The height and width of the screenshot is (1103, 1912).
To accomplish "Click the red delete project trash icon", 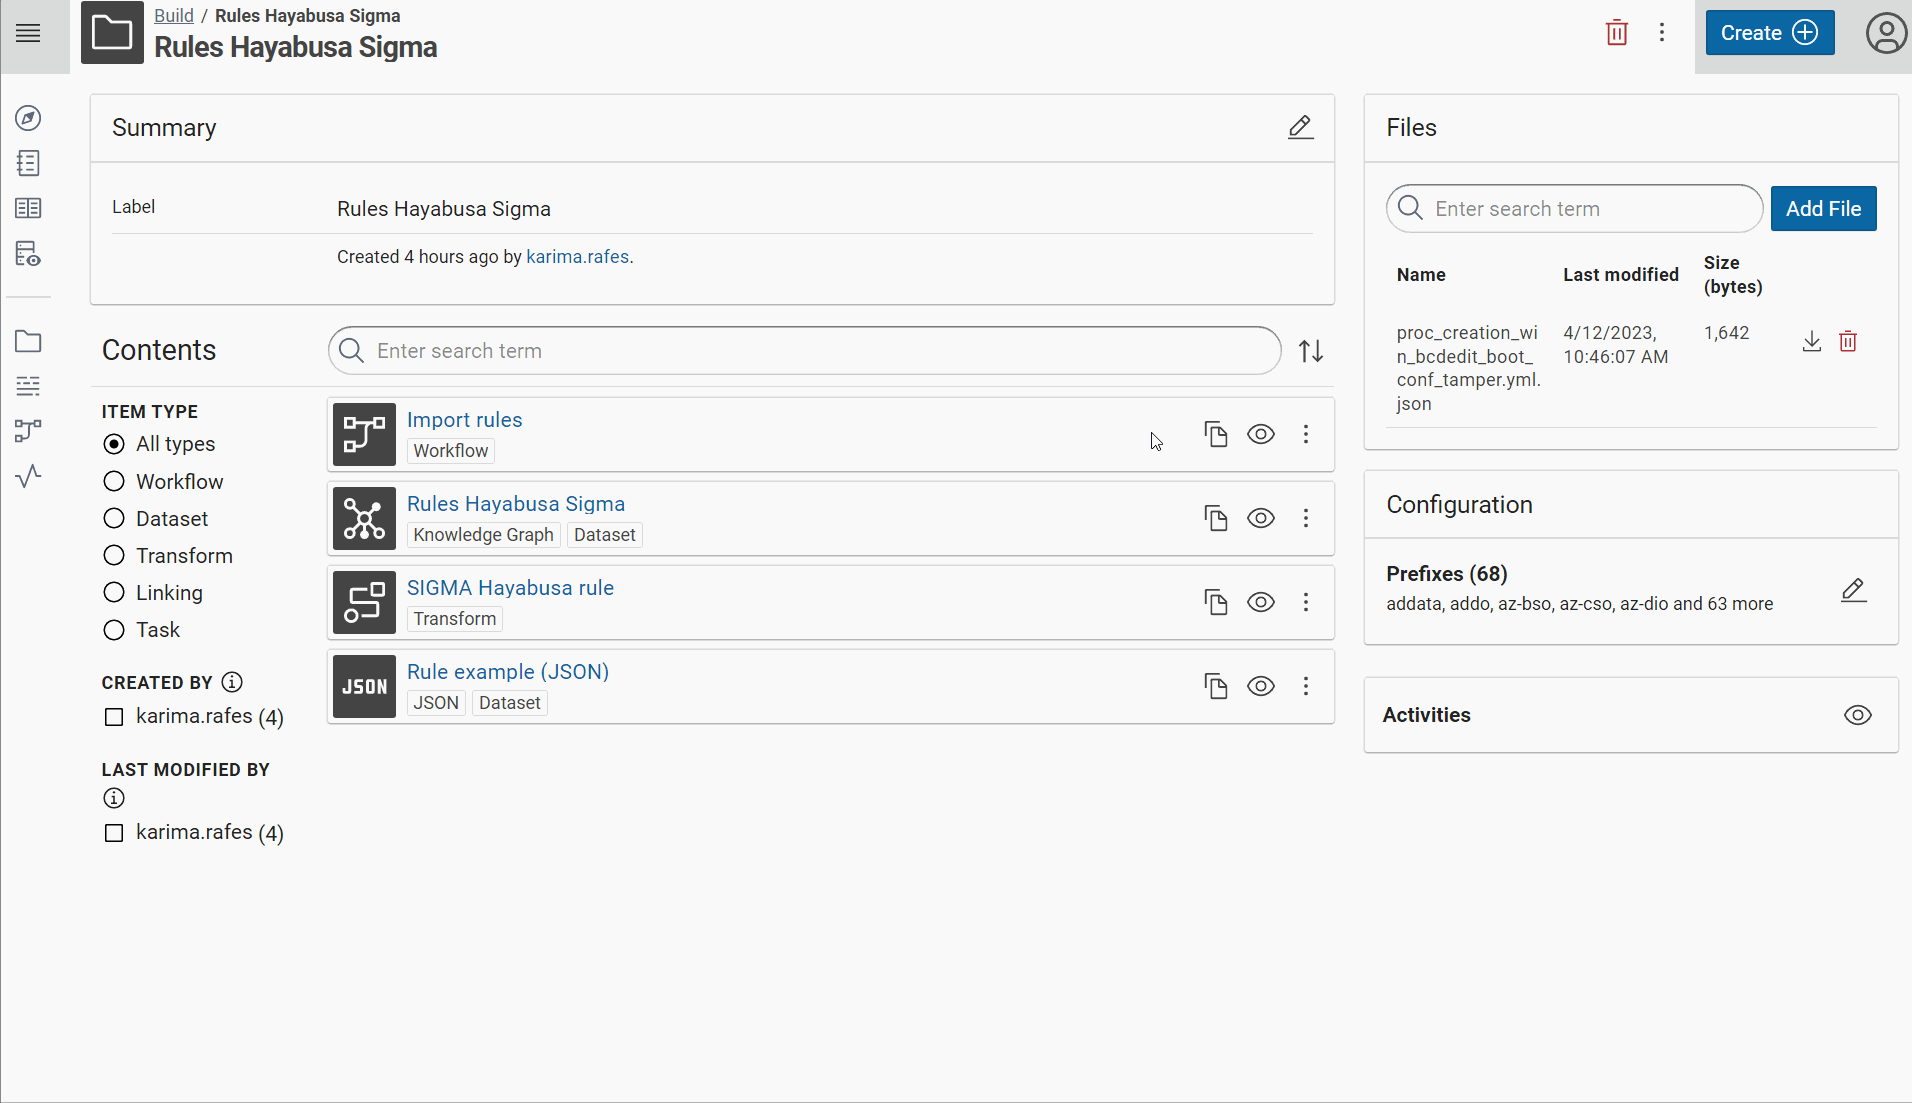I will pos(1616,33).
